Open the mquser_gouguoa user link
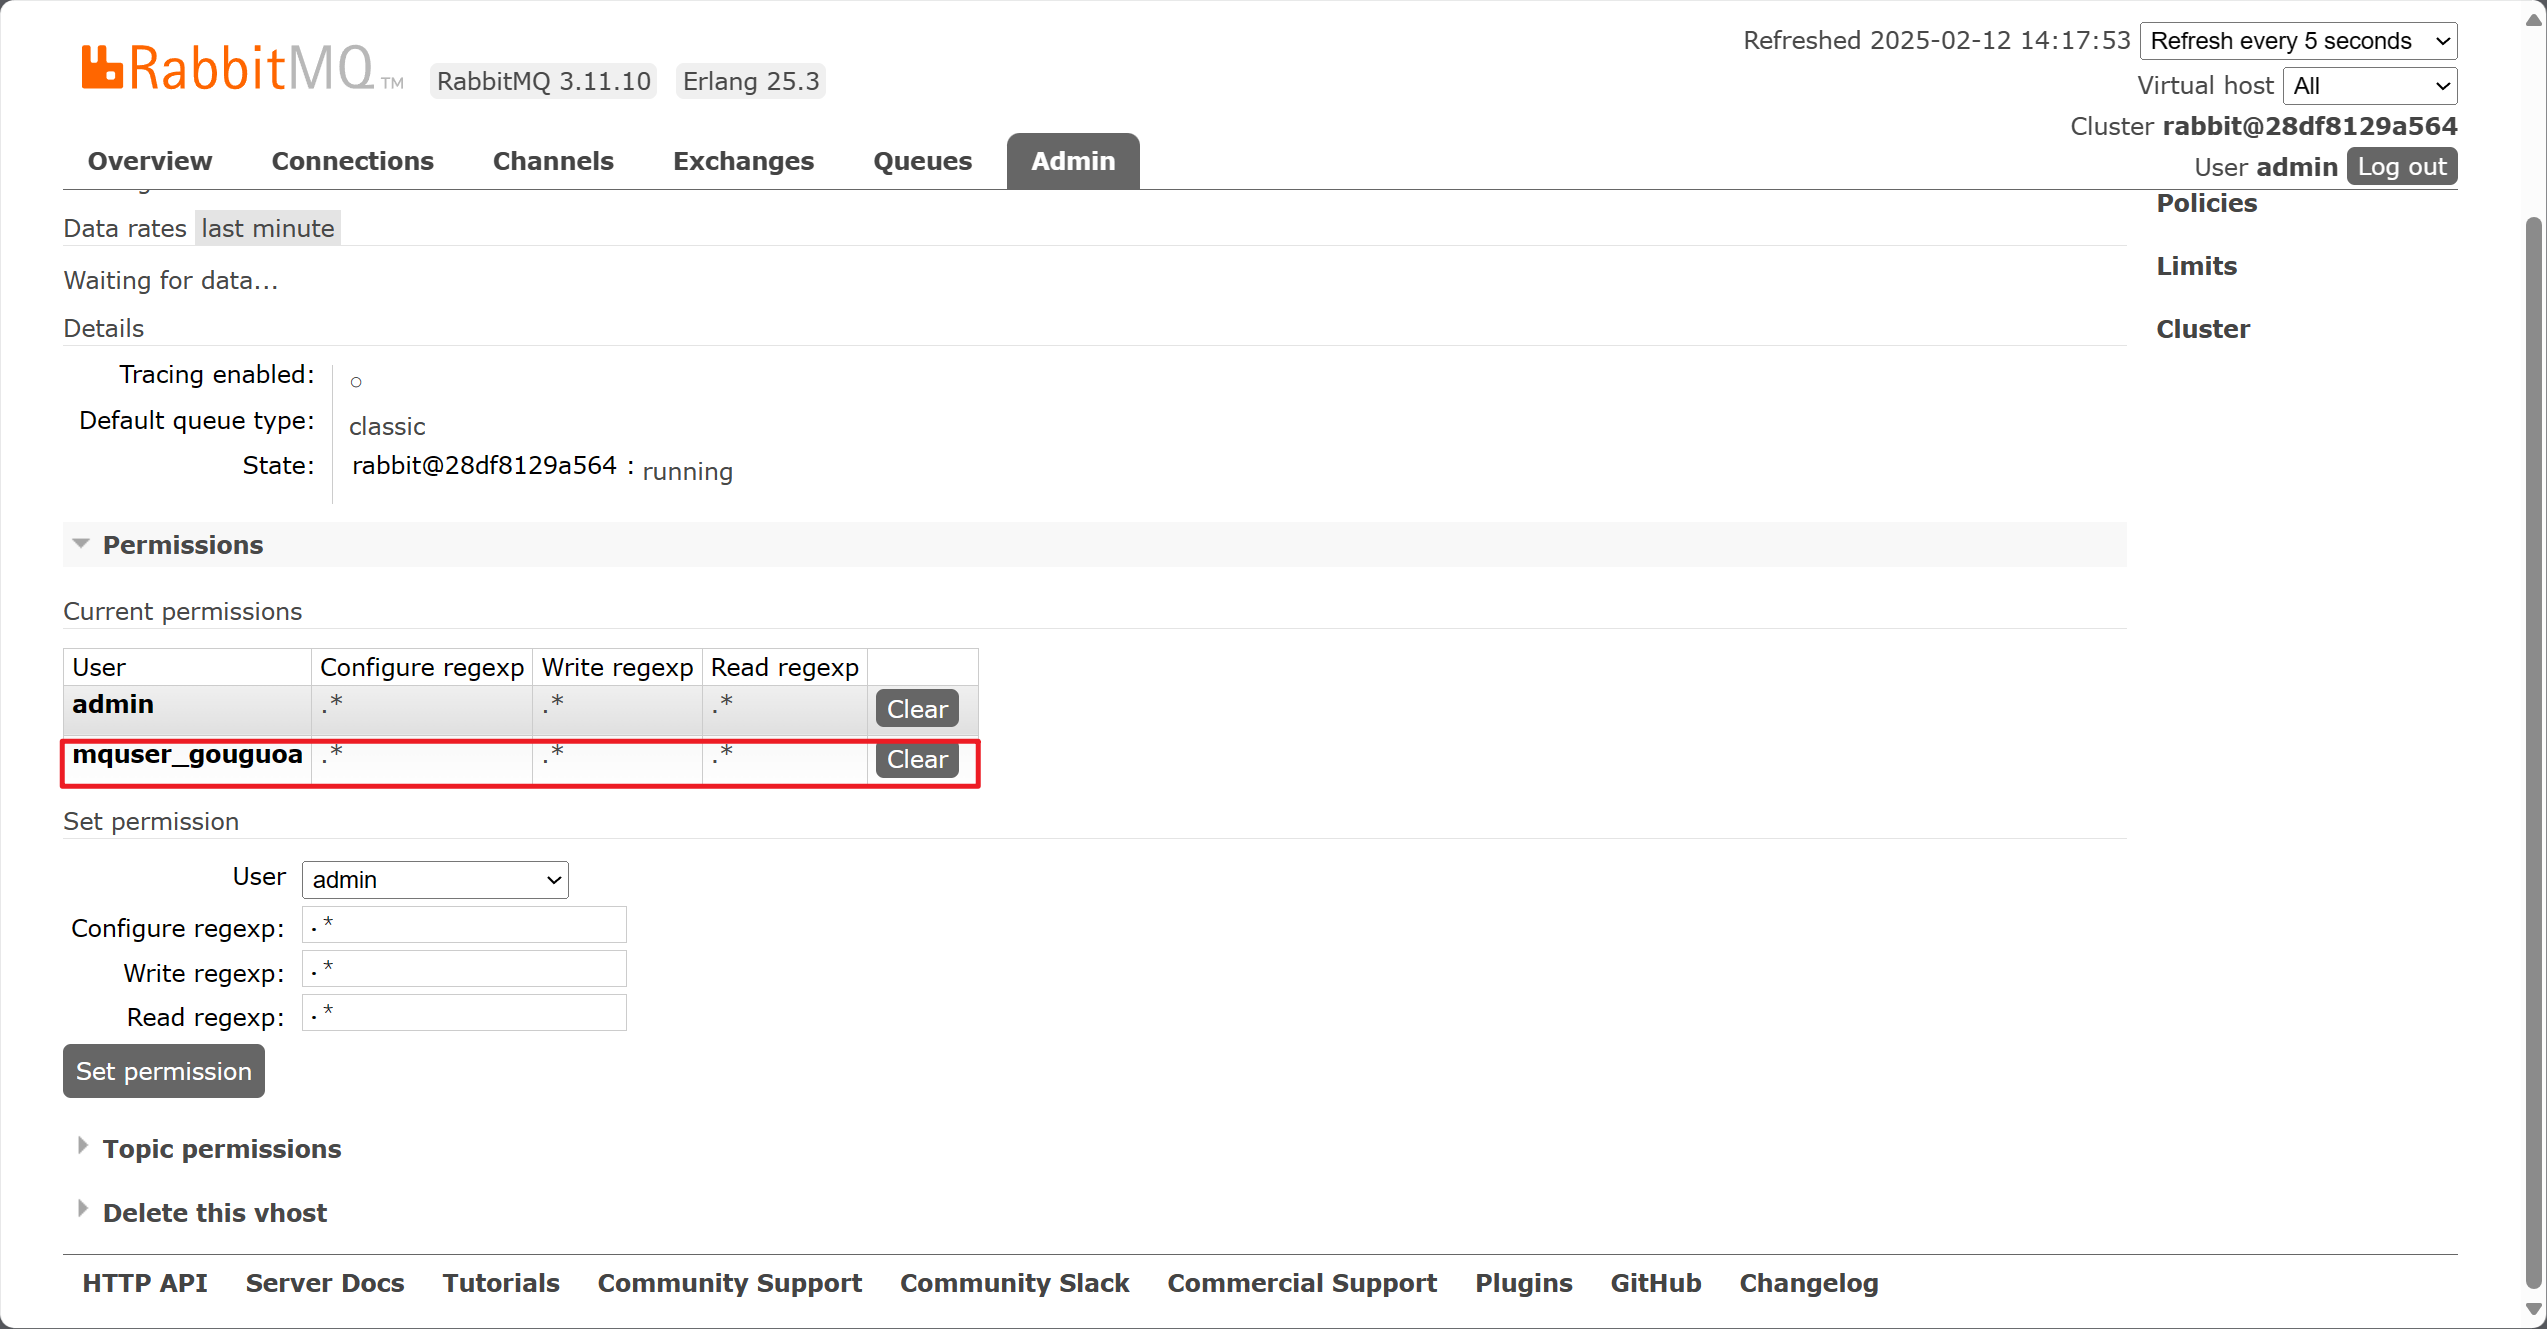This screenshot has height=1329, width=2547. pyautogui.click(x=187, y=754)
